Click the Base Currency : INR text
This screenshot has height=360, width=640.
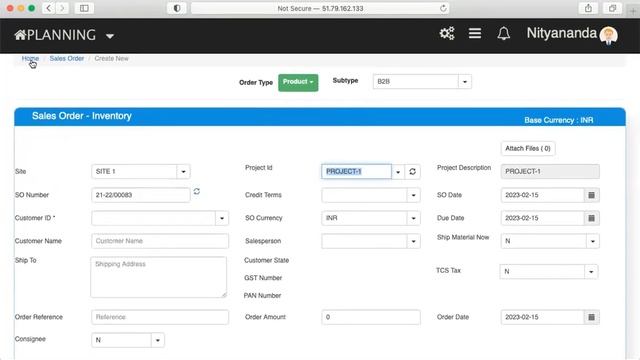(x=558, y=120)
